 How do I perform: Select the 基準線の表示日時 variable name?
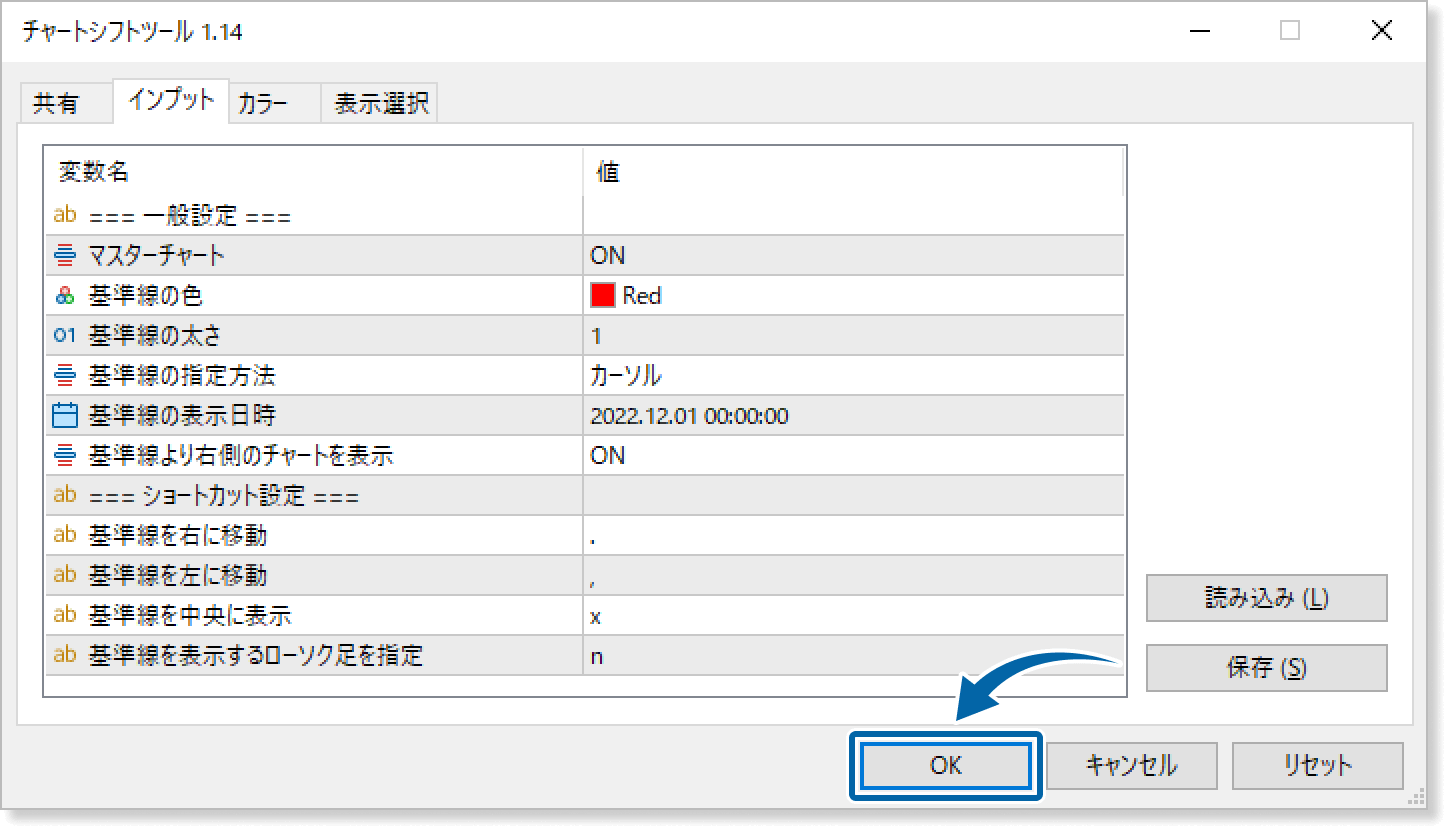pyautogui.click(x=182, y=415)
